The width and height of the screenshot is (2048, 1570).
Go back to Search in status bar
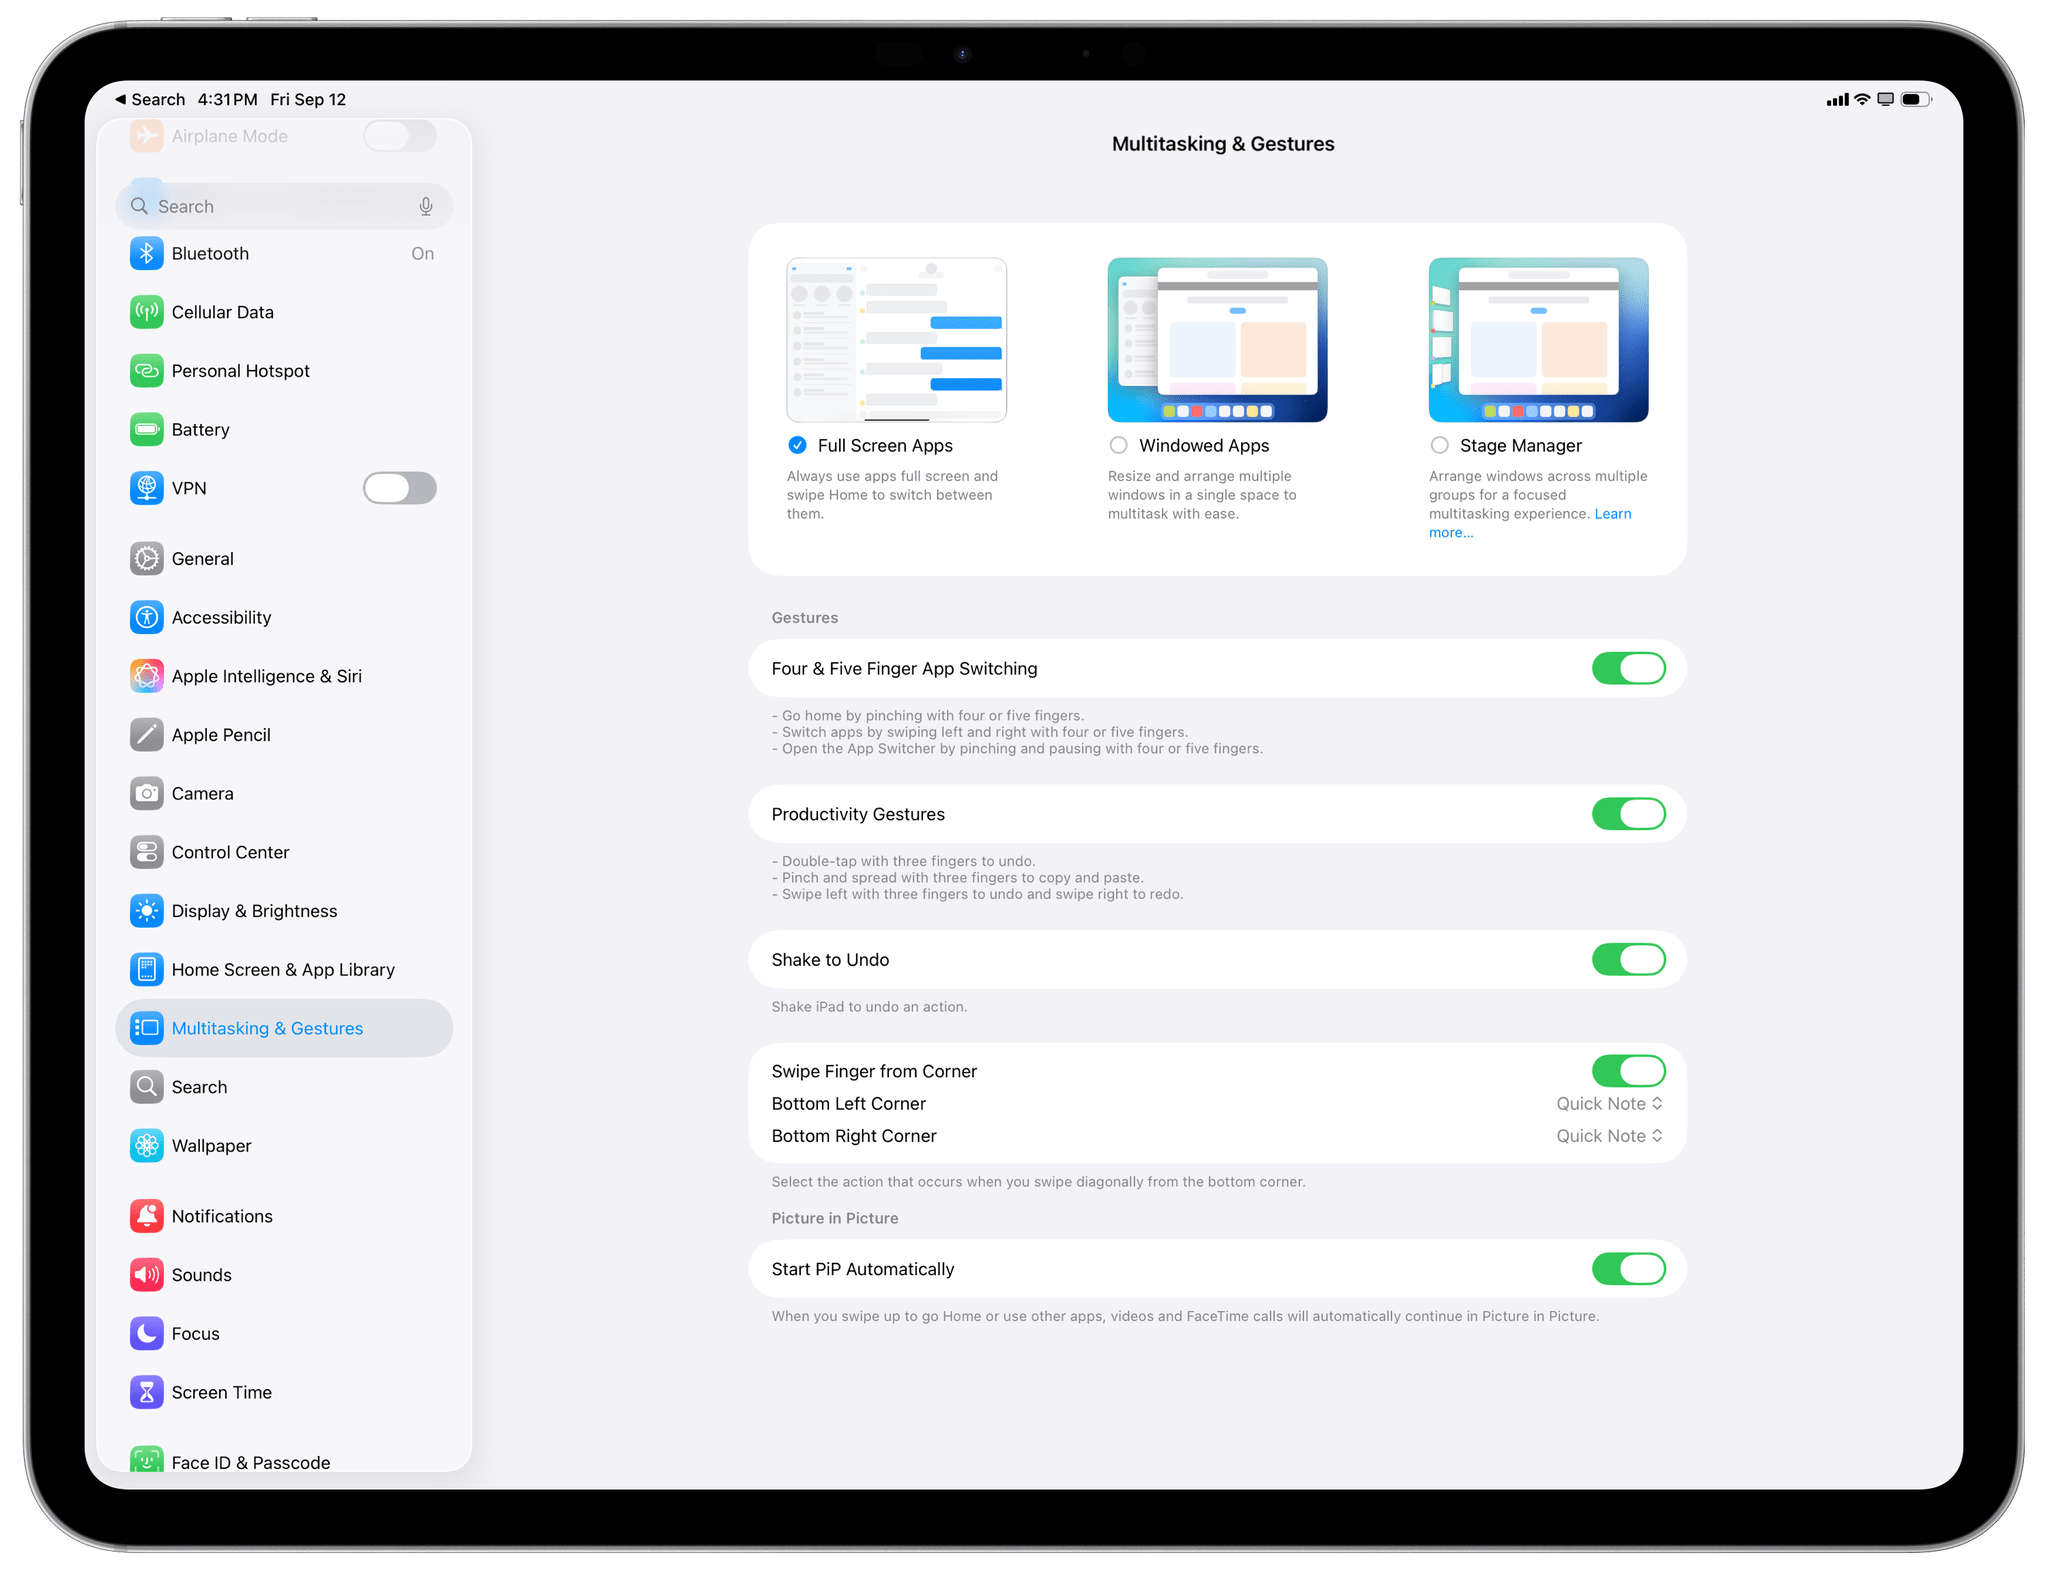pos(150,100)
